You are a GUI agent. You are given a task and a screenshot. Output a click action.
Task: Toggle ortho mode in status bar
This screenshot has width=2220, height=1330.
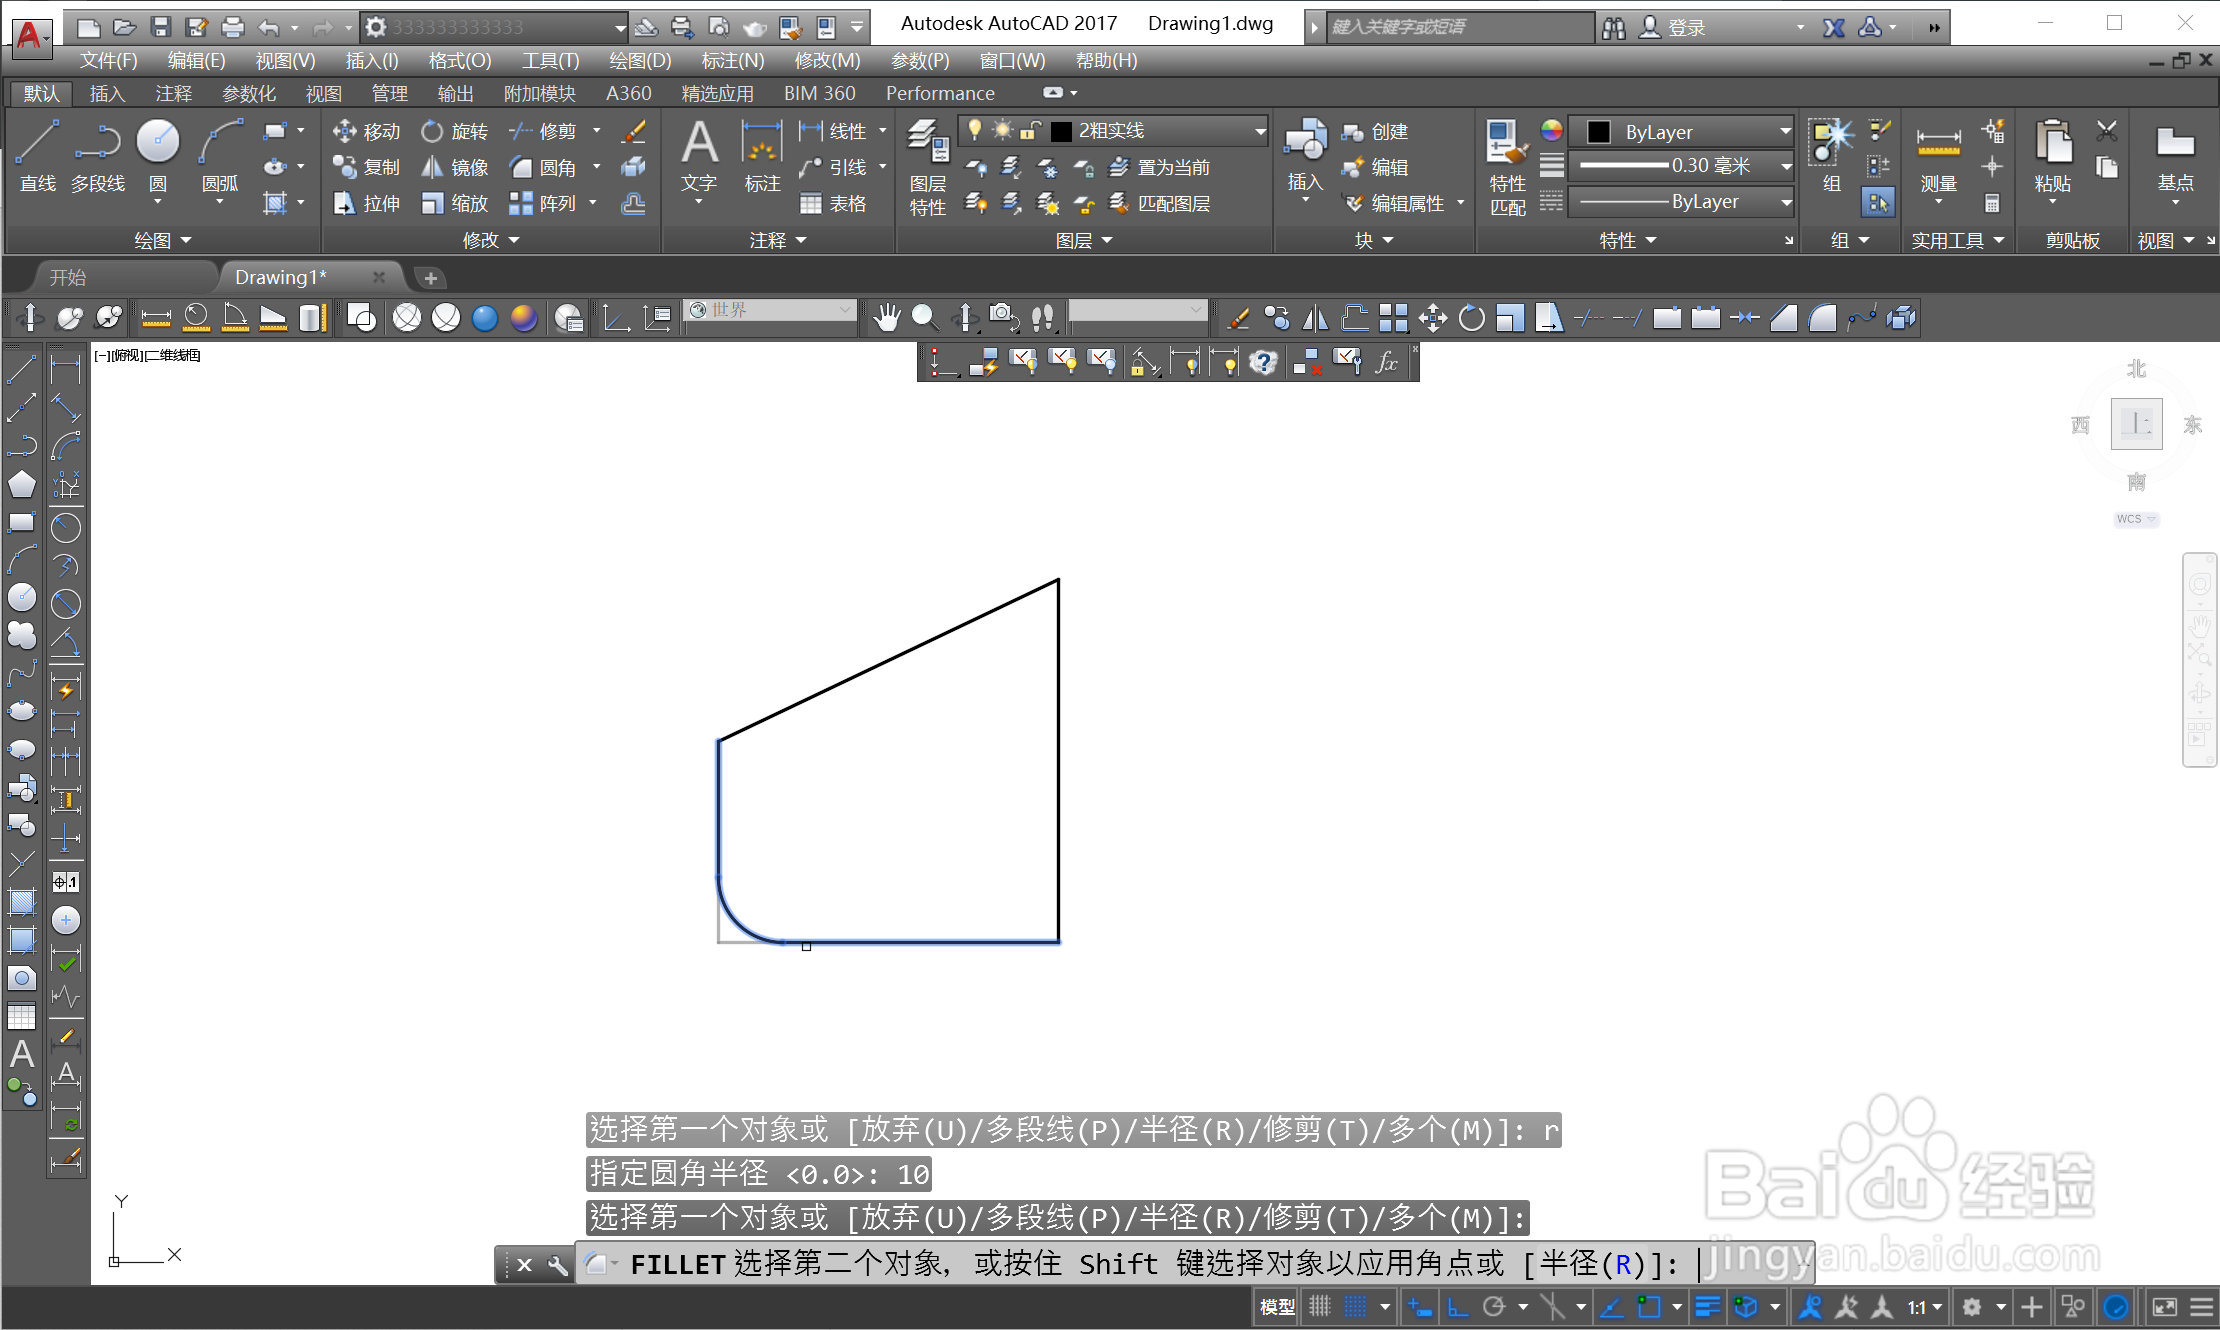click(1458, 1307)
